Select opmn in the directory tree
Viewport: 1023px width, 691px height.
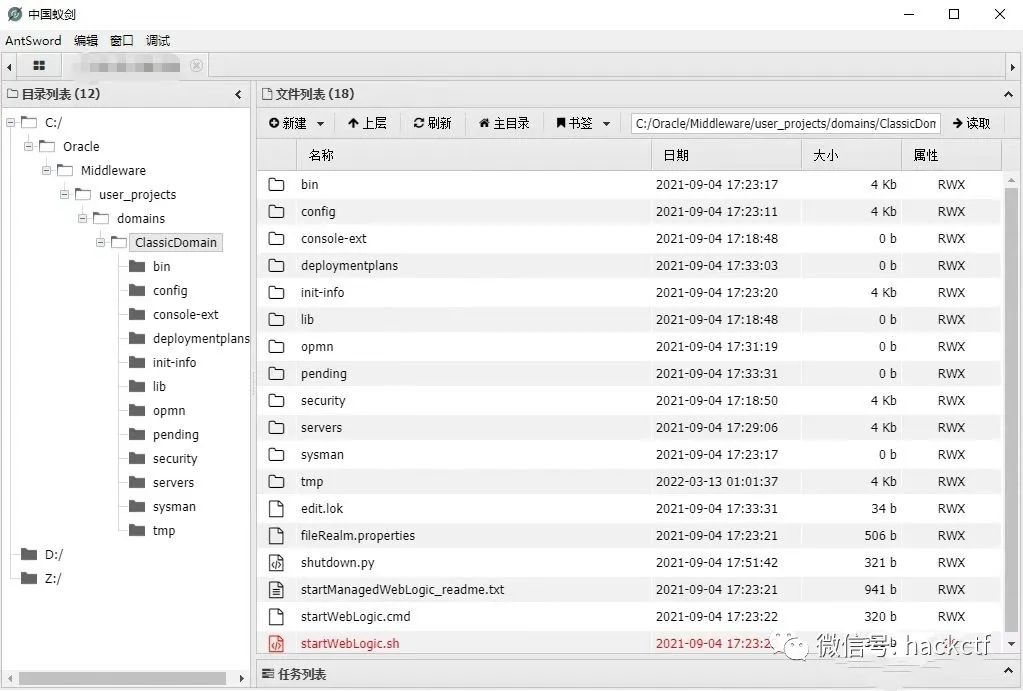(169, 410)
